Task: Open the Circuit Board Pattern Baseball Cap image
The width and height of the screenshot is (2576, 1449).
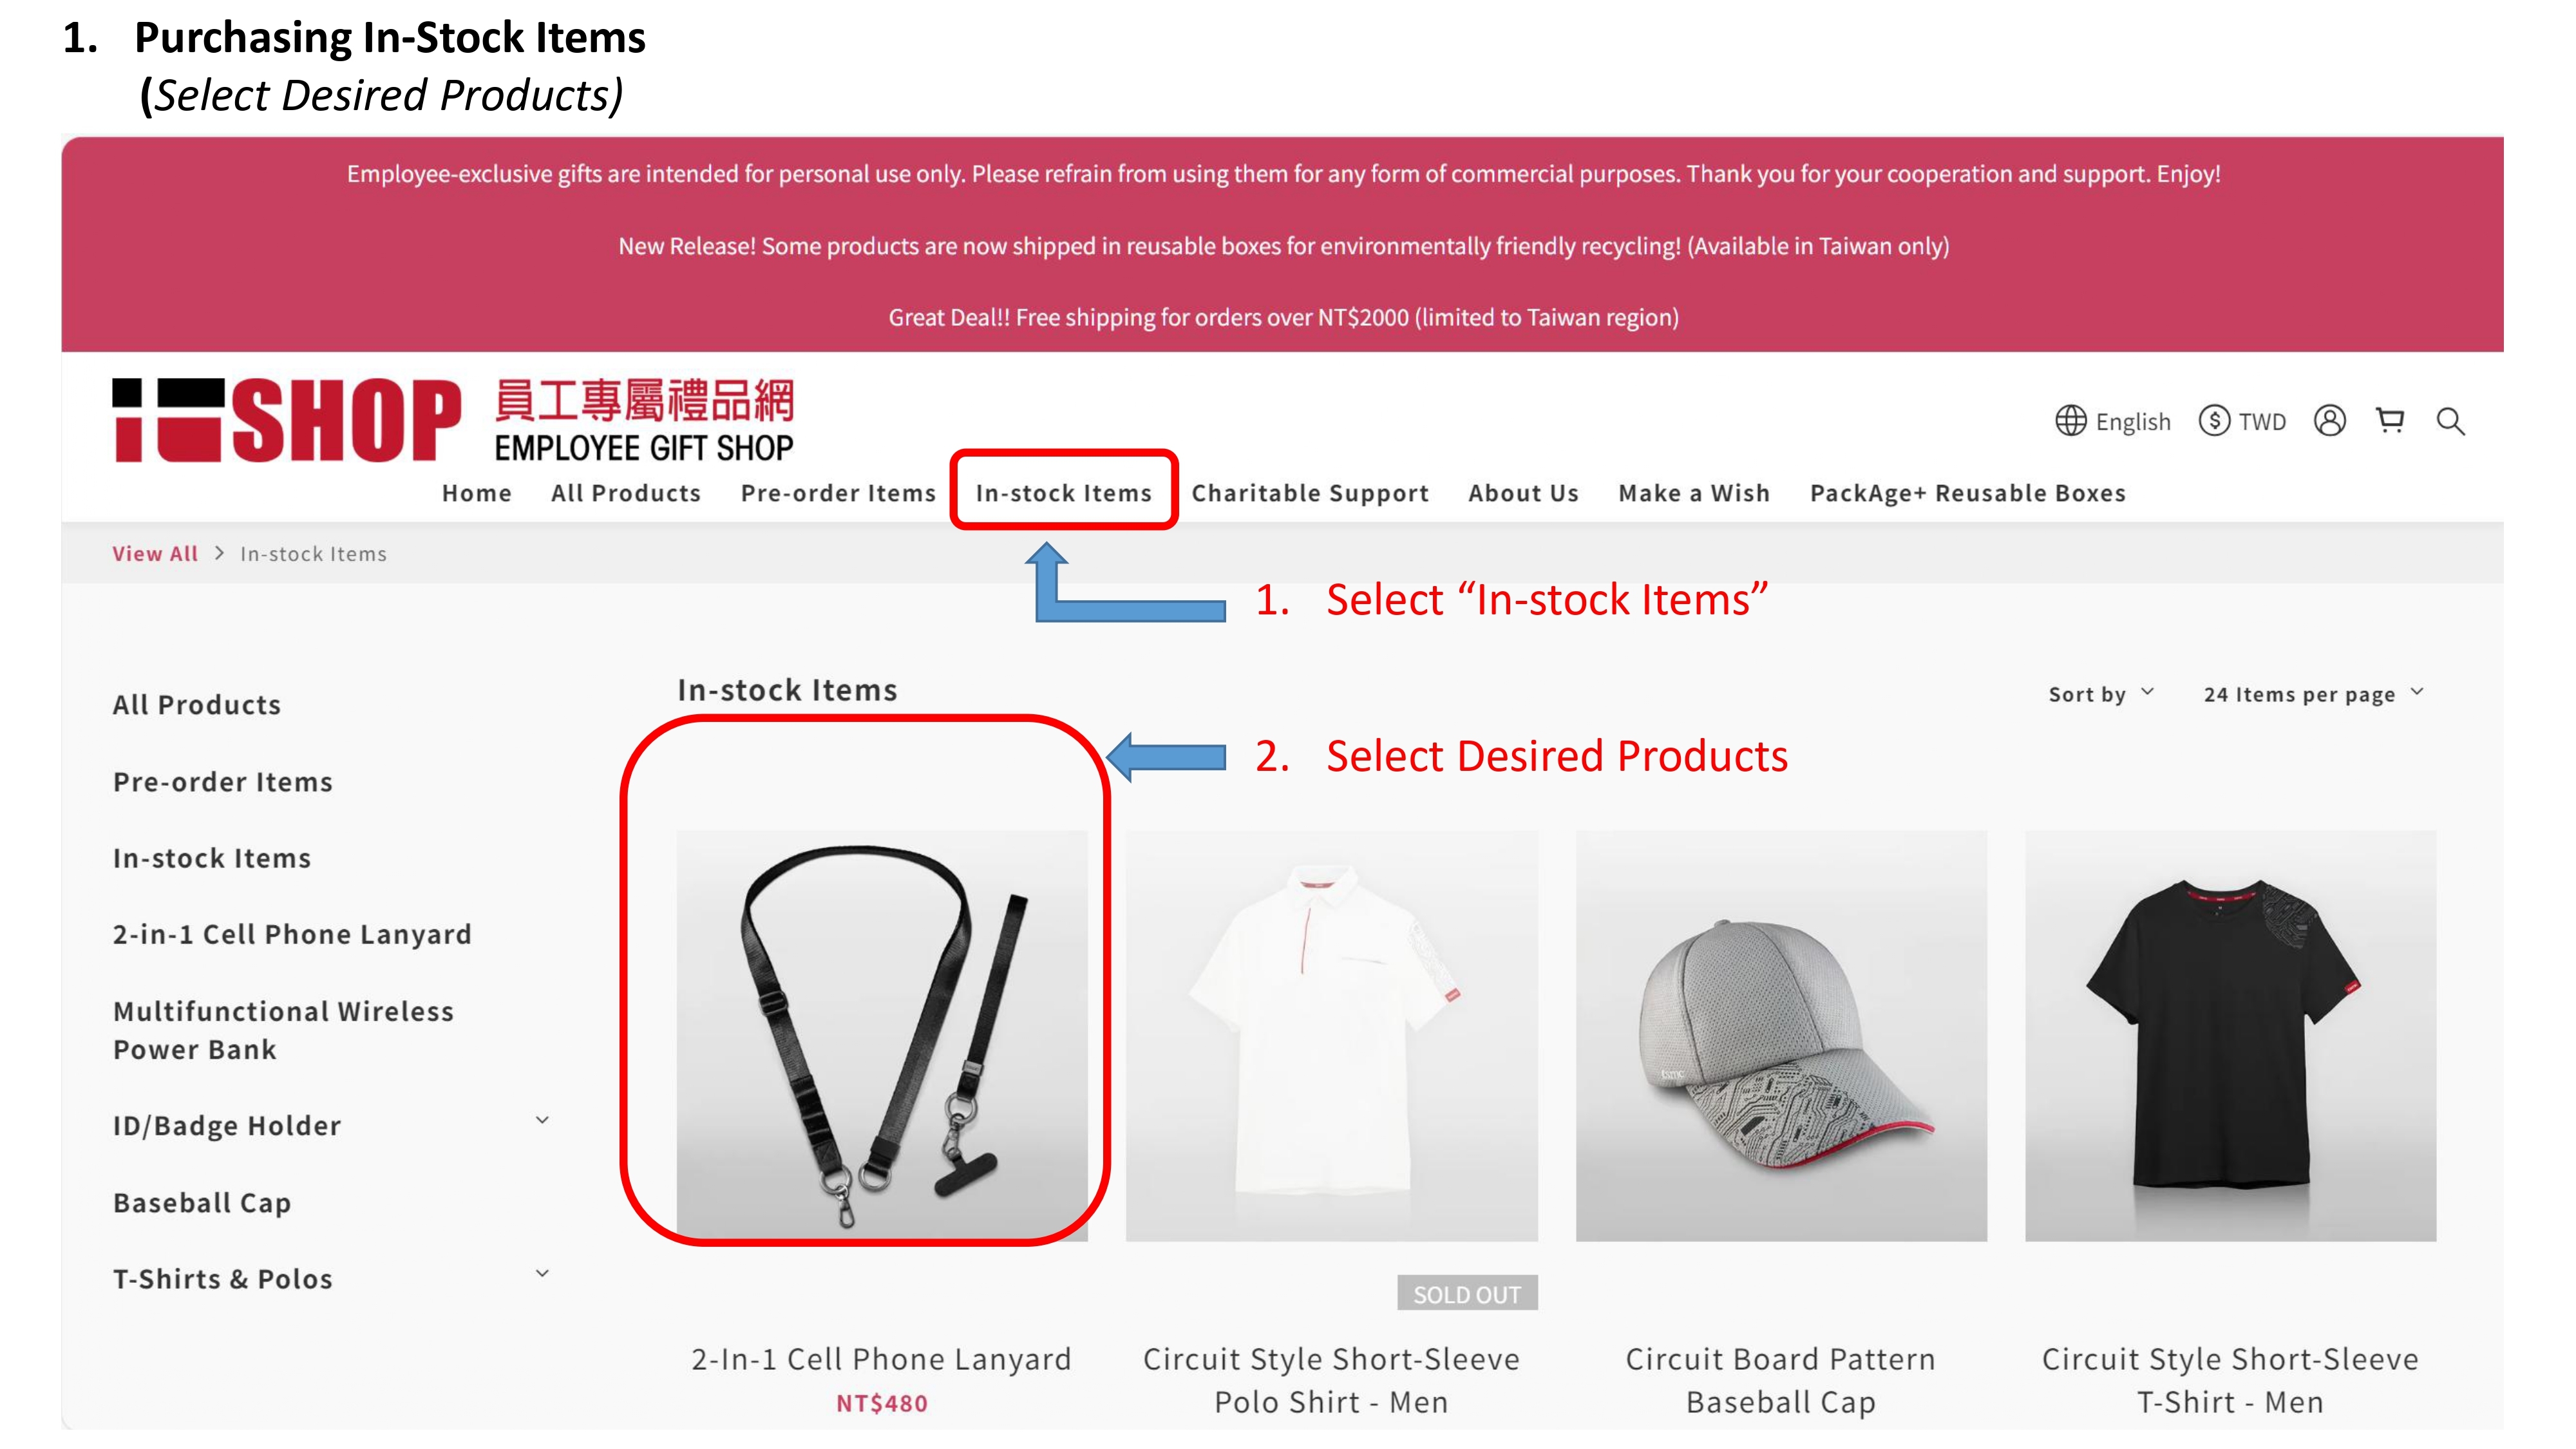Action: click(x=1781, y=1035)
